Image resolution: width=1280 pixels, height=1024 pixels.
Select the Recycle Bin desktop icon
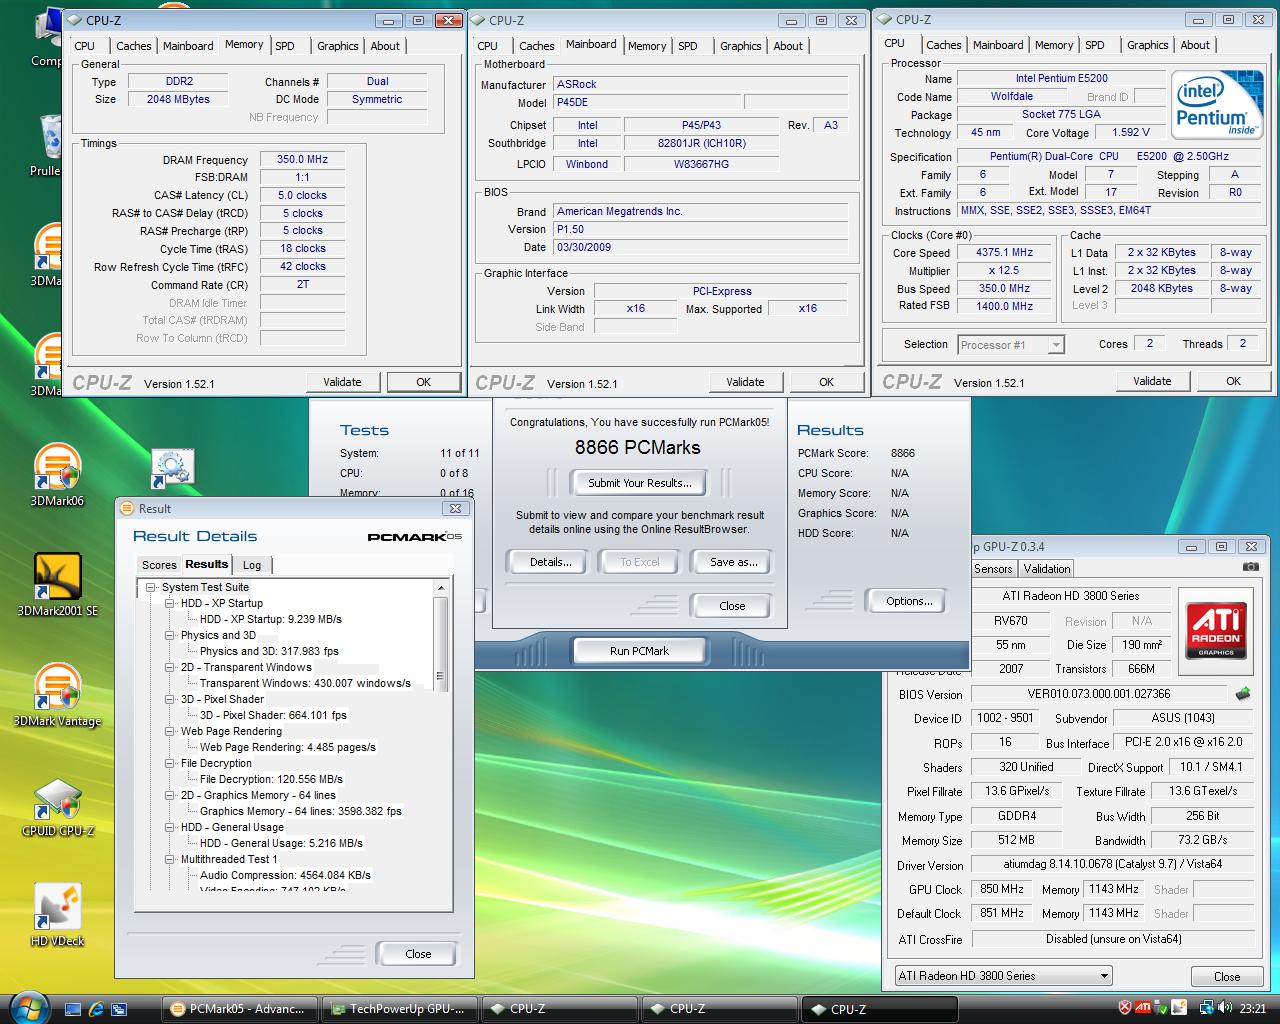tap(50, 146)
